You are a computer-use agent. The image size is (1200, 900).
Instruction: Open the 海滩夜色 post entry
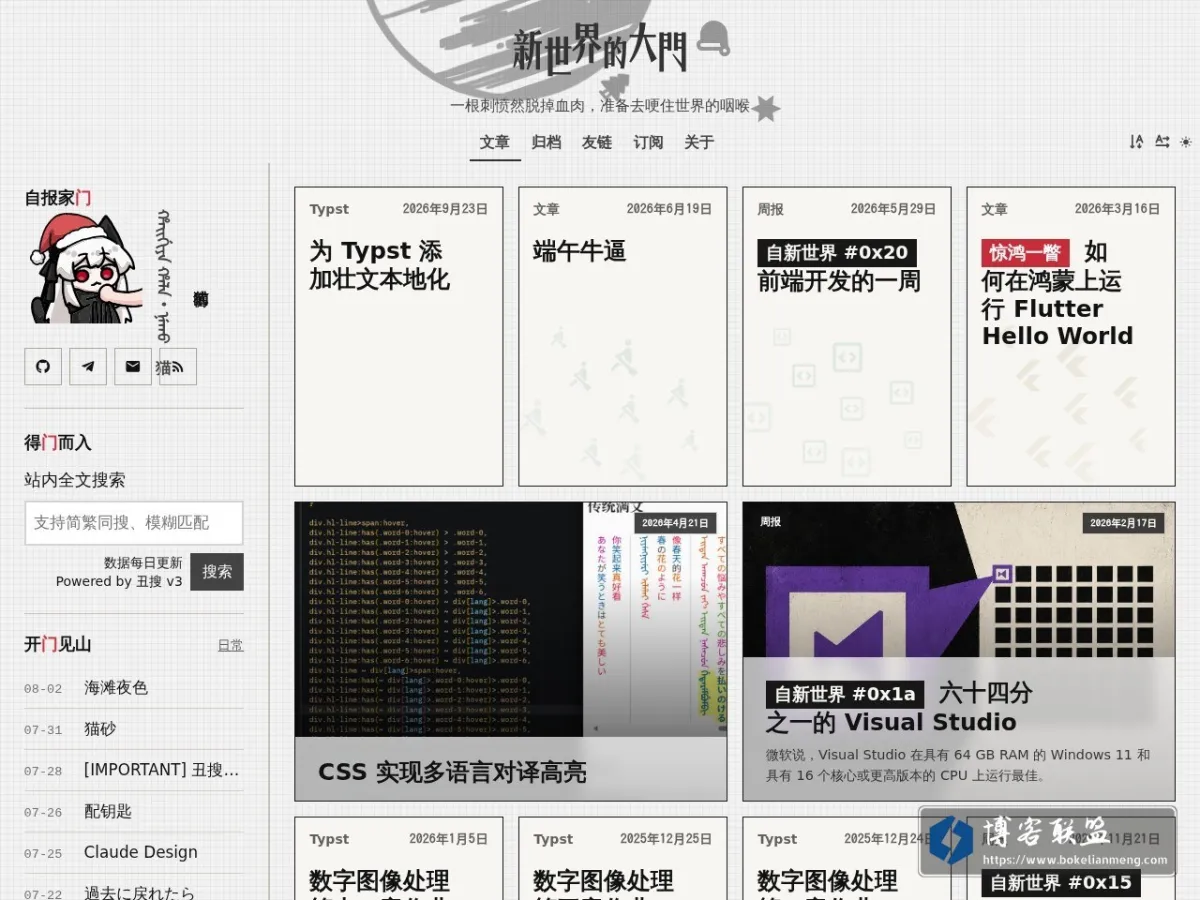pyautogui.click(x=116, y=688)
